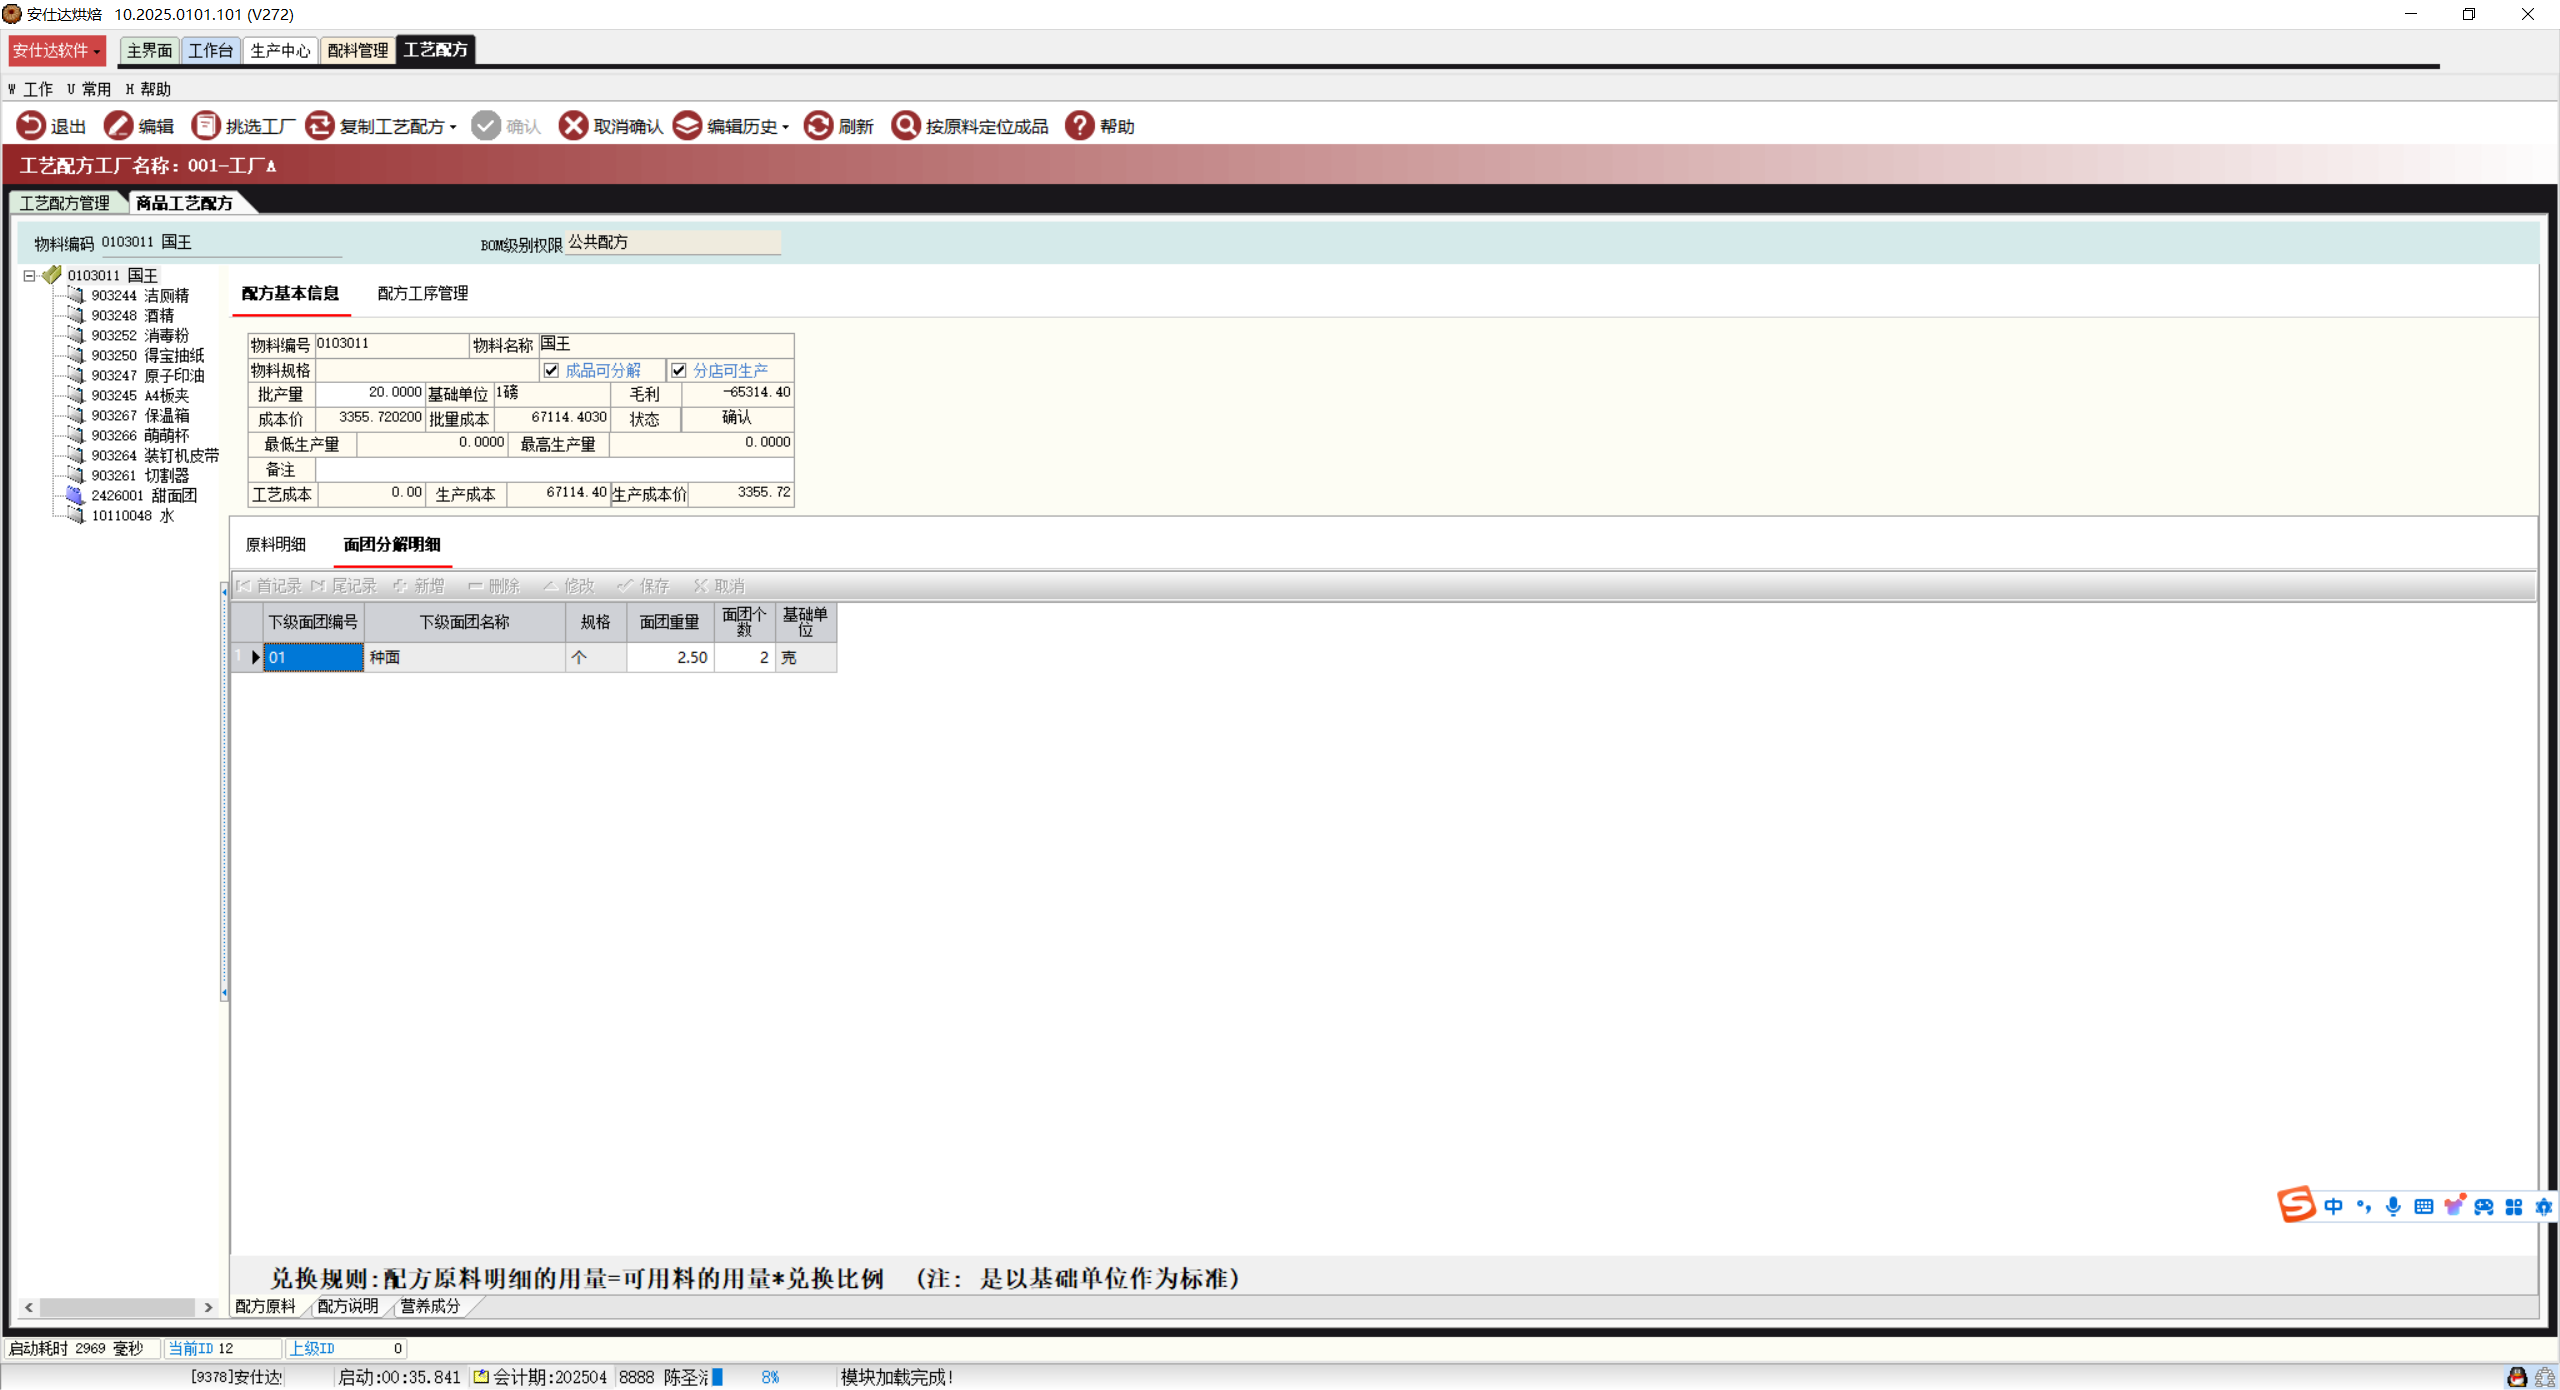The image size is (2560, 1390).
Task: Open the 帮助 help question icon
Action: (1079, 126)
